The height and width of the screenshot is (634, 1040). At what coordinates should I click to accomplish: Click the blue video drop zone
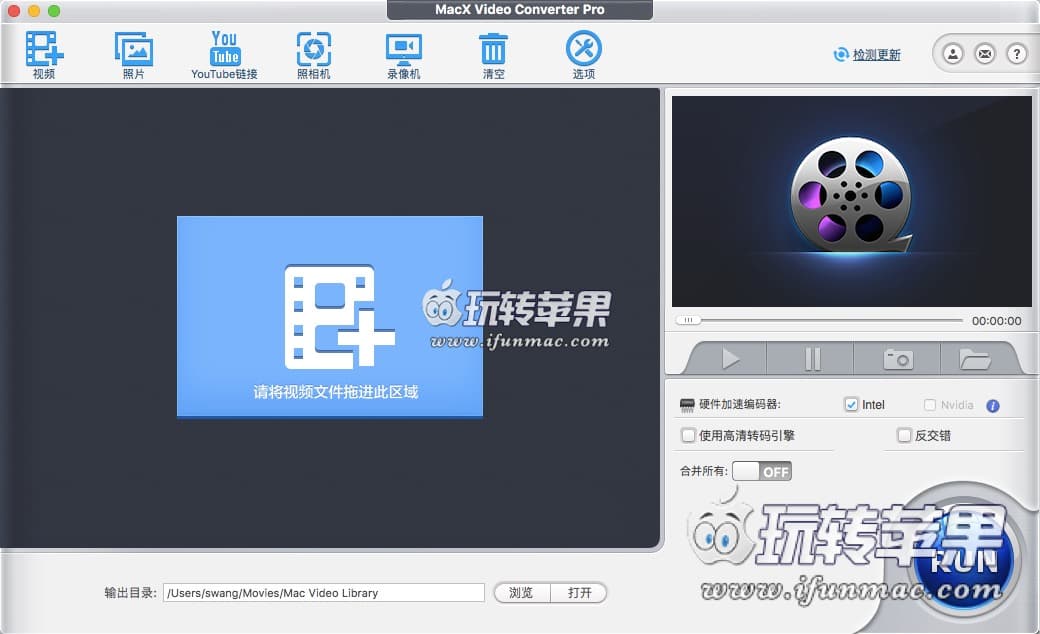pyautogui.click(x=330, y=316)
